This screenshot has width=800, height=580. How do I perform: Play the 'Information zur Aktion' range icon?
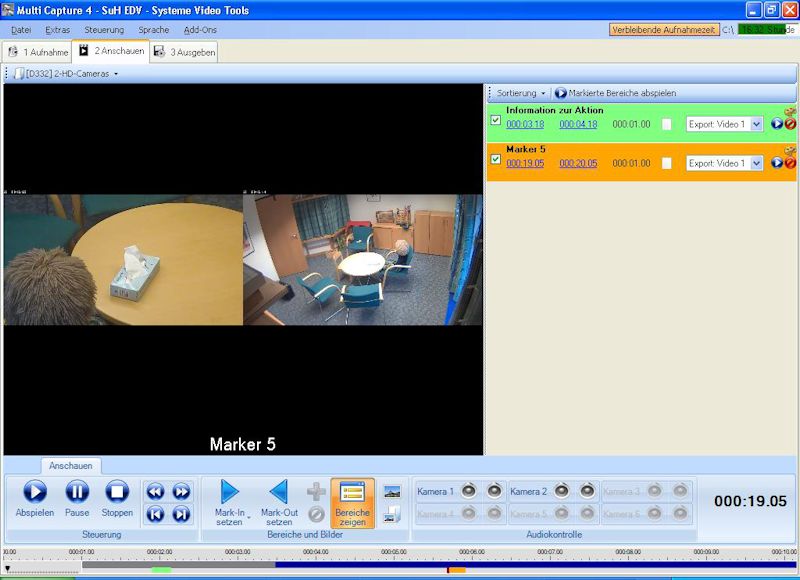tap(777, 124)
